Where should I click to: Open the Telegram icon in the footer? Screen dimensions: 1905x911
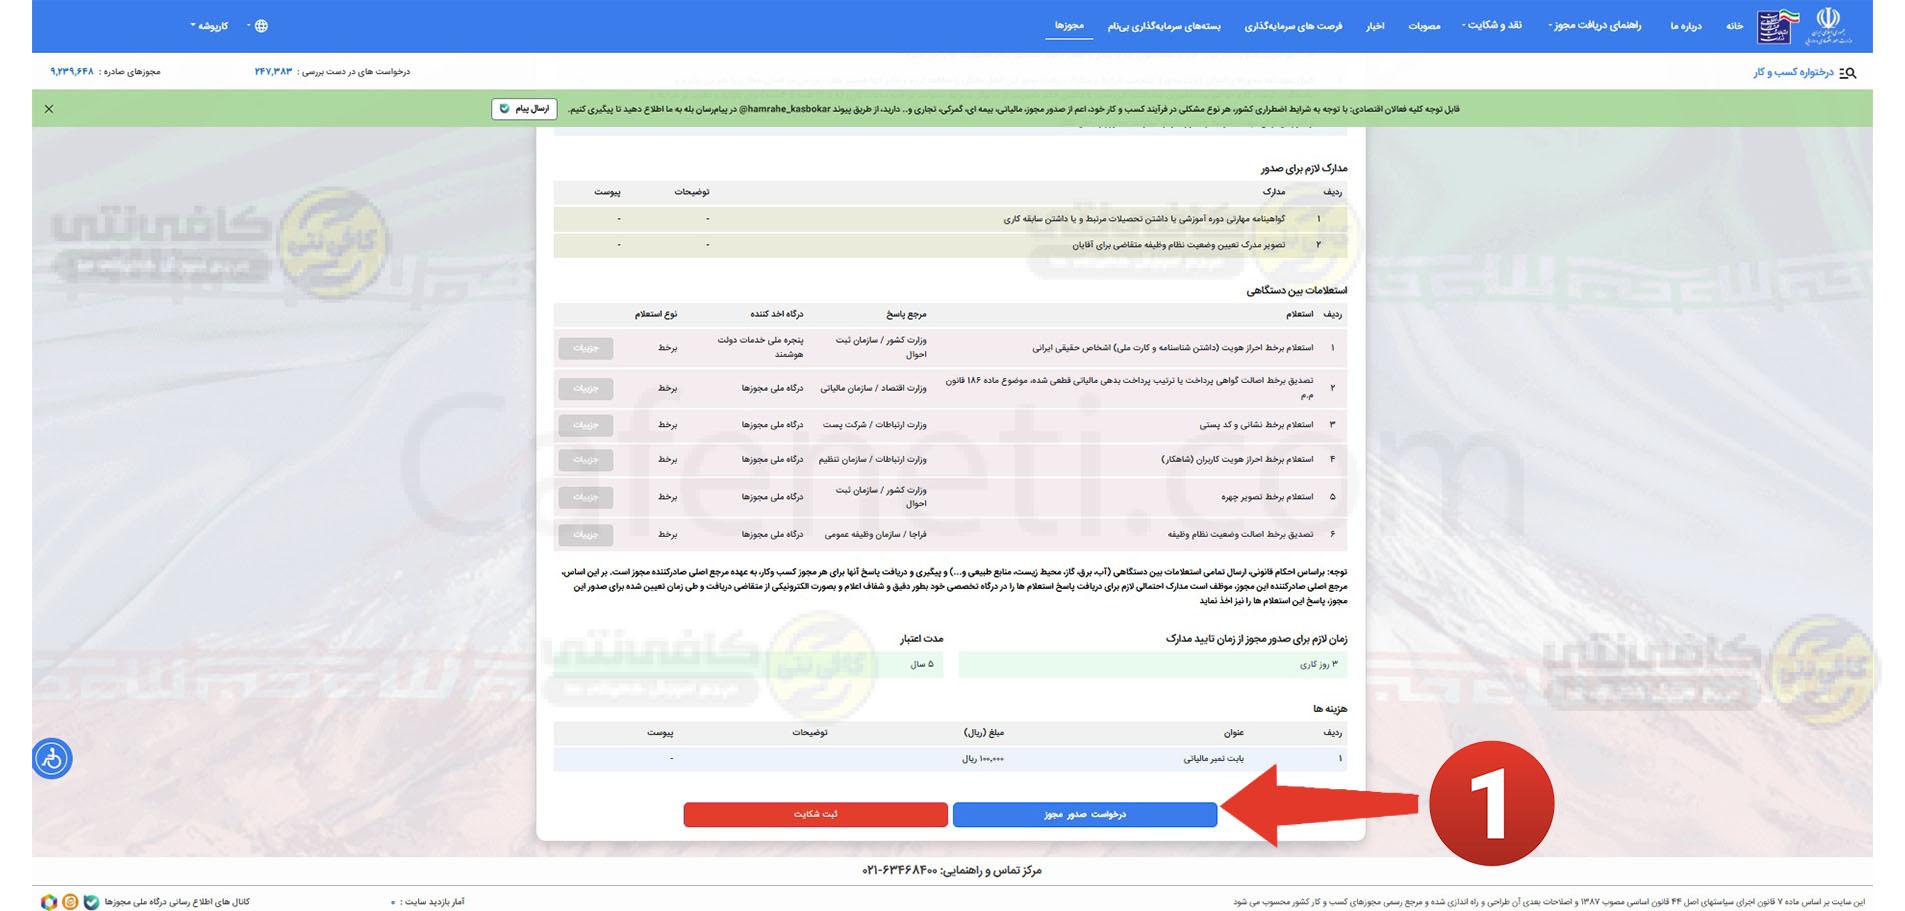[68, 899]
